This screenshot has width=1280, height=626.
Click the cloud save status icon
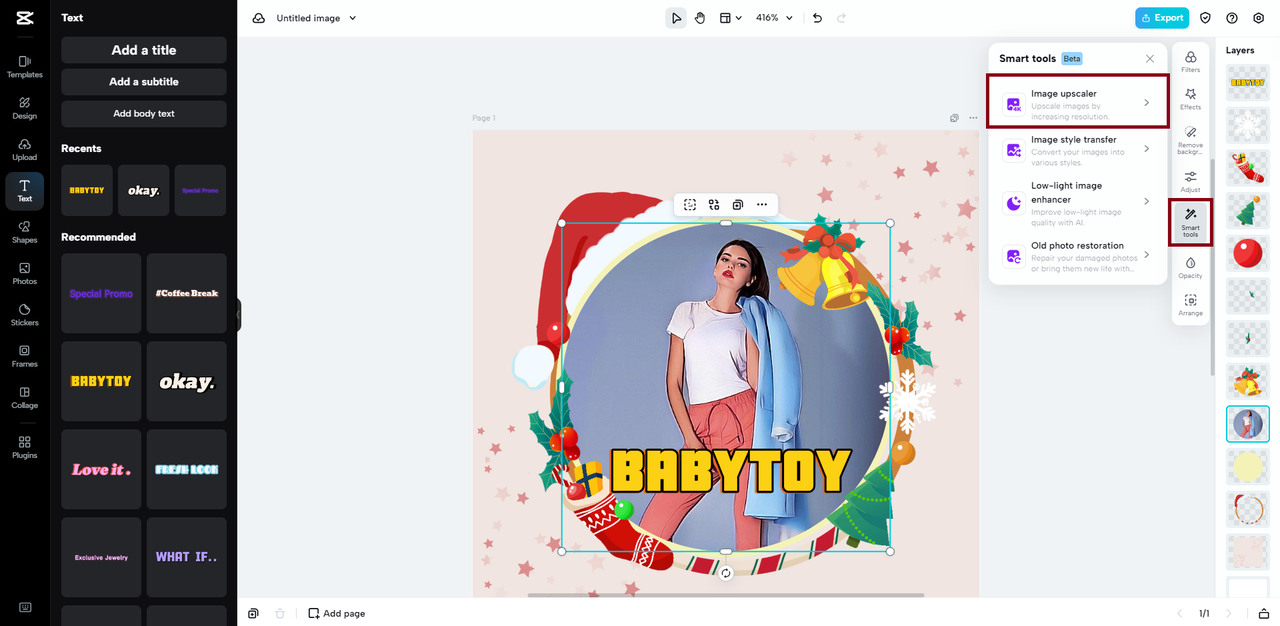[259, 18]
